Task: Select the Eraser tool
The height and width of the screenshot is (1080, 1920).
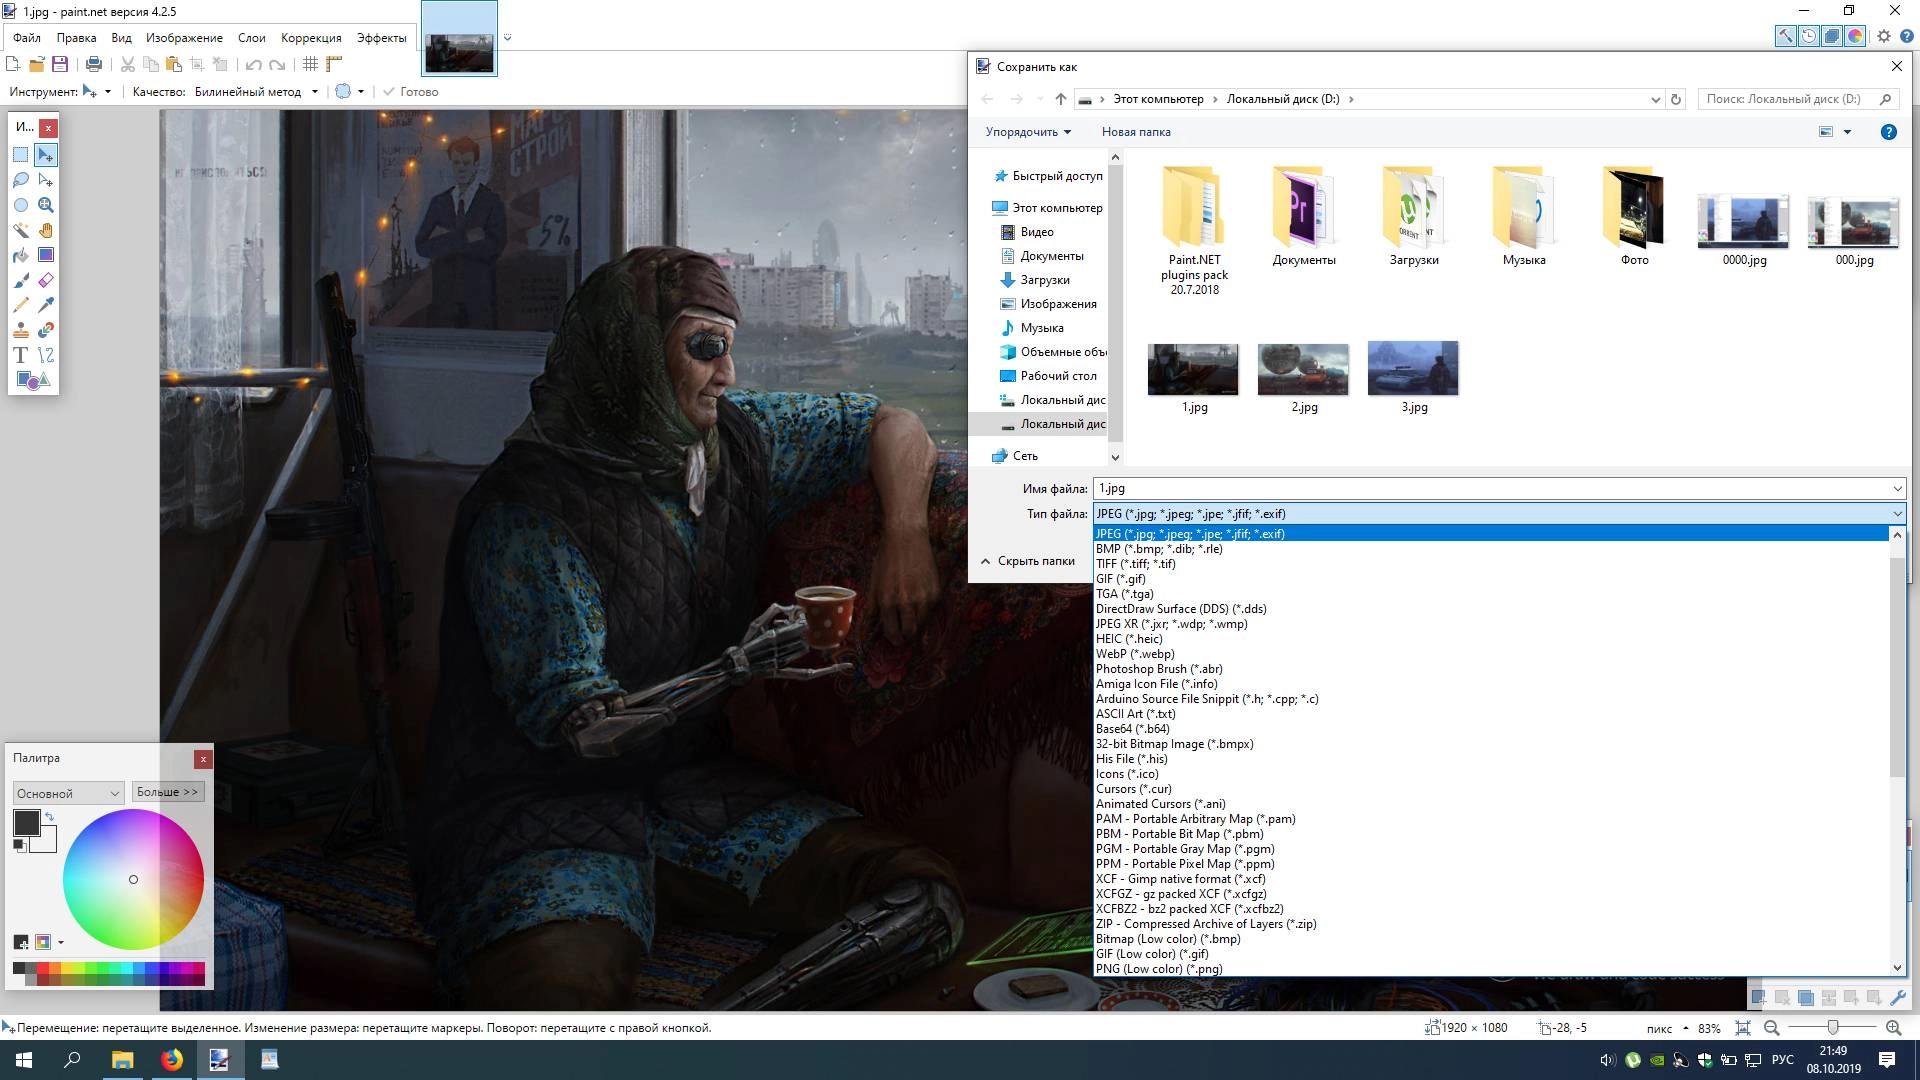Action: 46,280
